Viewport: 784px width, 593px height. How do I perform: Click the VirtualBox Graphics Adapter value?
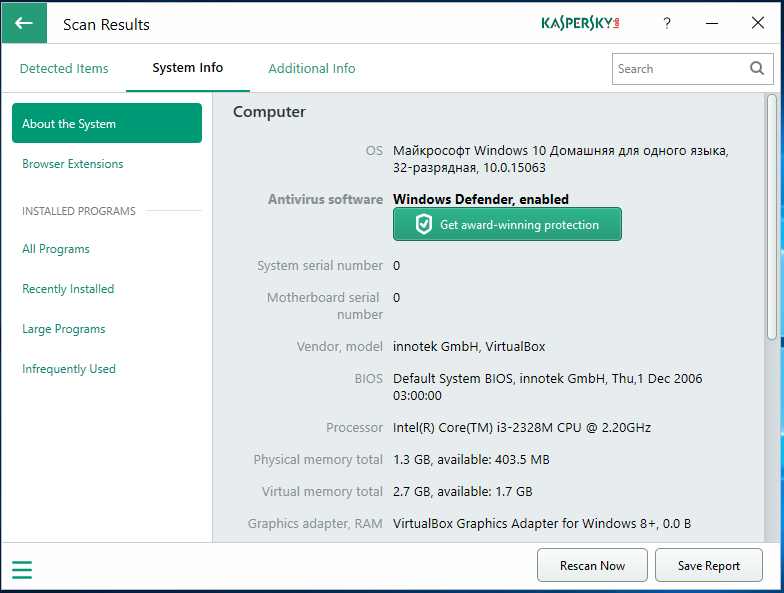542,524
